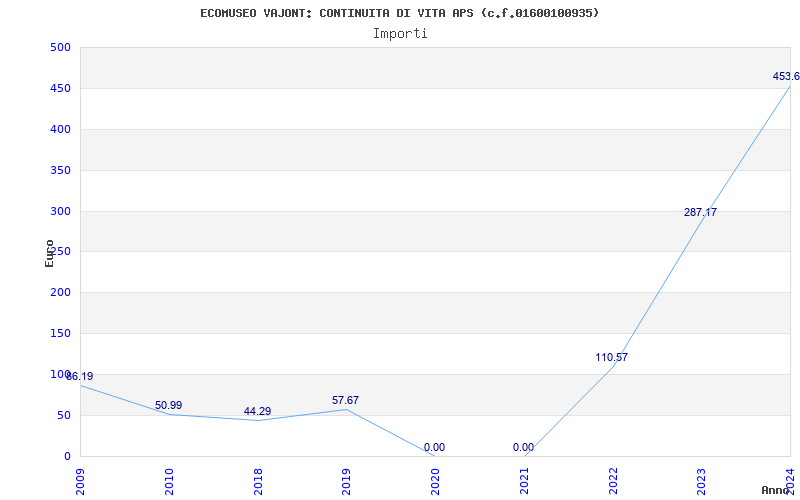The image size is (800, 500).
Task: Click the 500 y-axis tick label
Action: tap(60, 47)
